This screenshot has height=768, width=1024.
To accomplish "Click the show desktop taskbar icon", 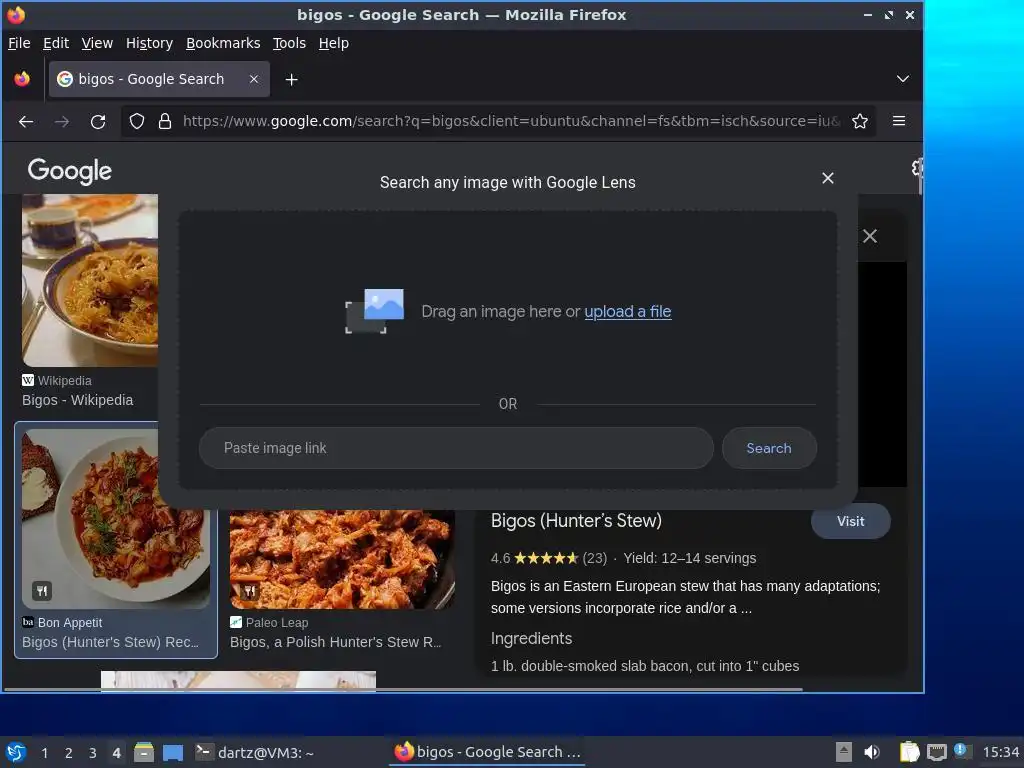I will pos(173,752).
